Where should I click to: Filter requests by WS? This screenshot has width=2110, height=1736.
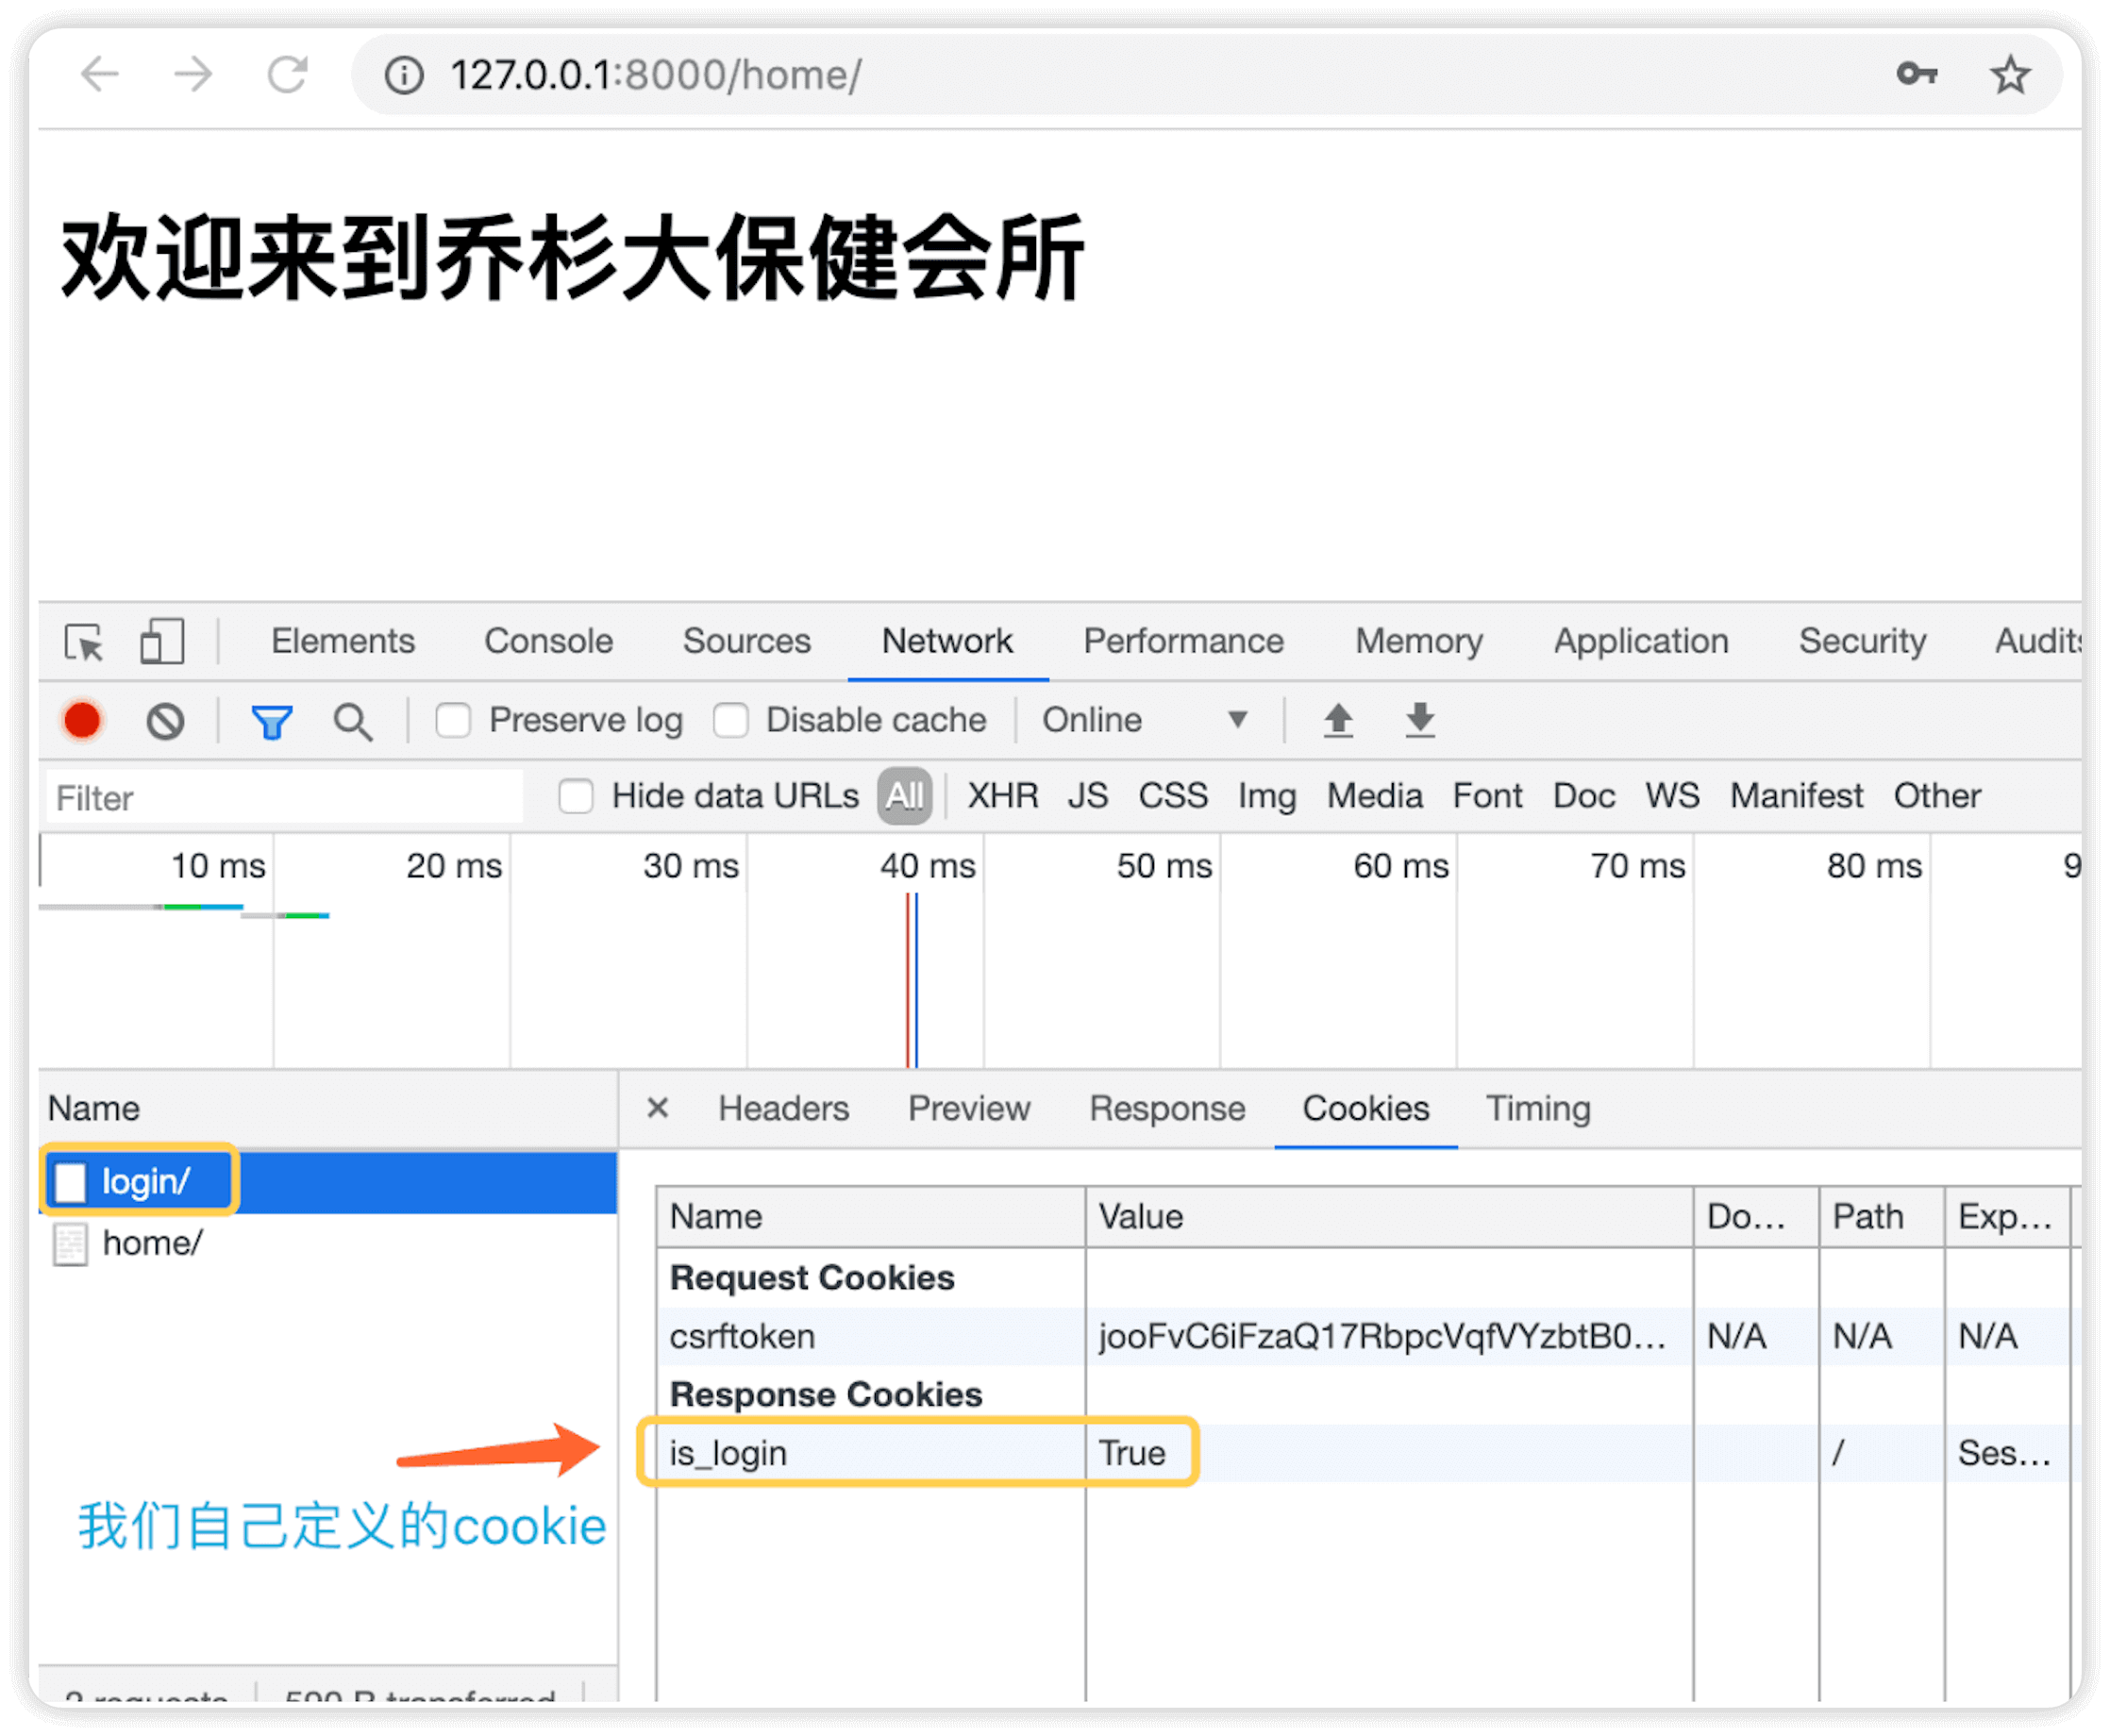pyautogui.click(x=1673, y=796)
